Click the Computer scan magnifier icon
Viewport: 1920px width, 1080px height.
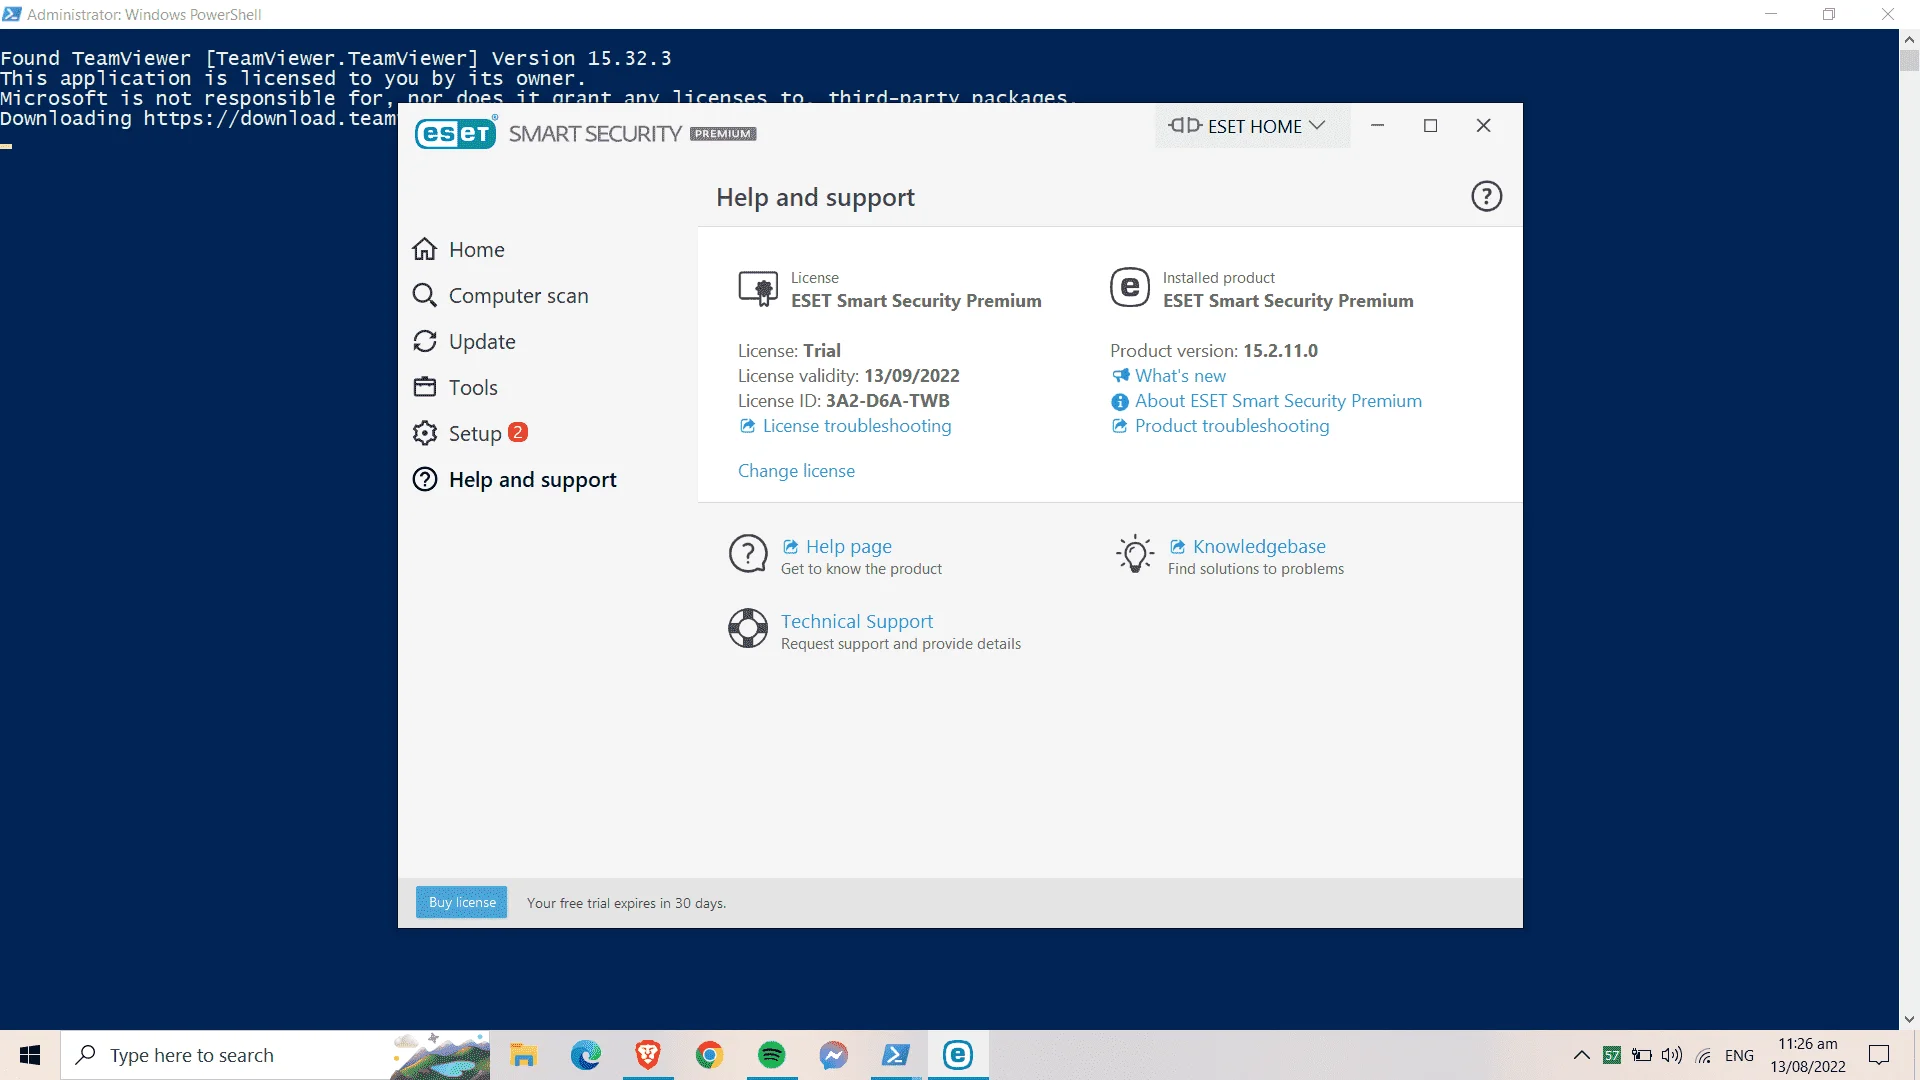tap(425, 295)
